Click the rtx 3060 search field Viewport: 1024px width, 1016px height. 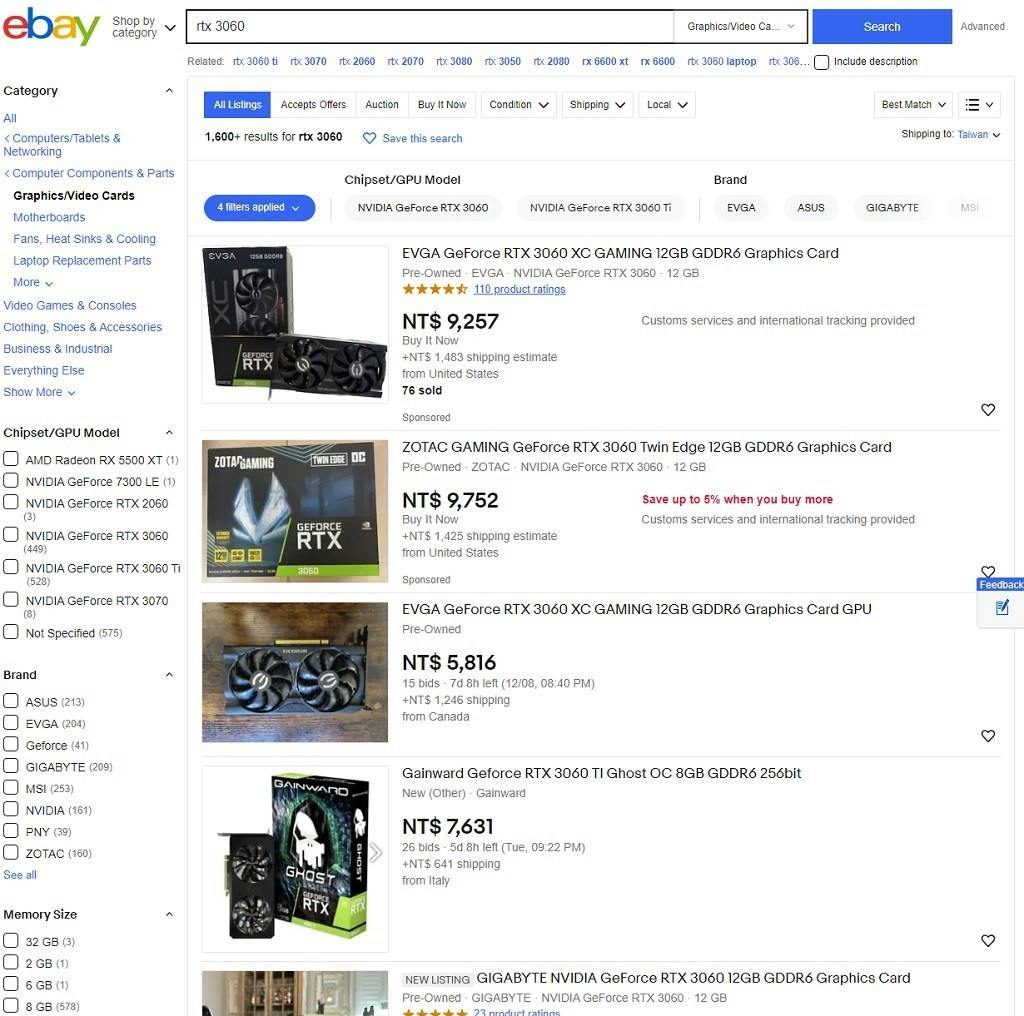[x=430, y=27]
